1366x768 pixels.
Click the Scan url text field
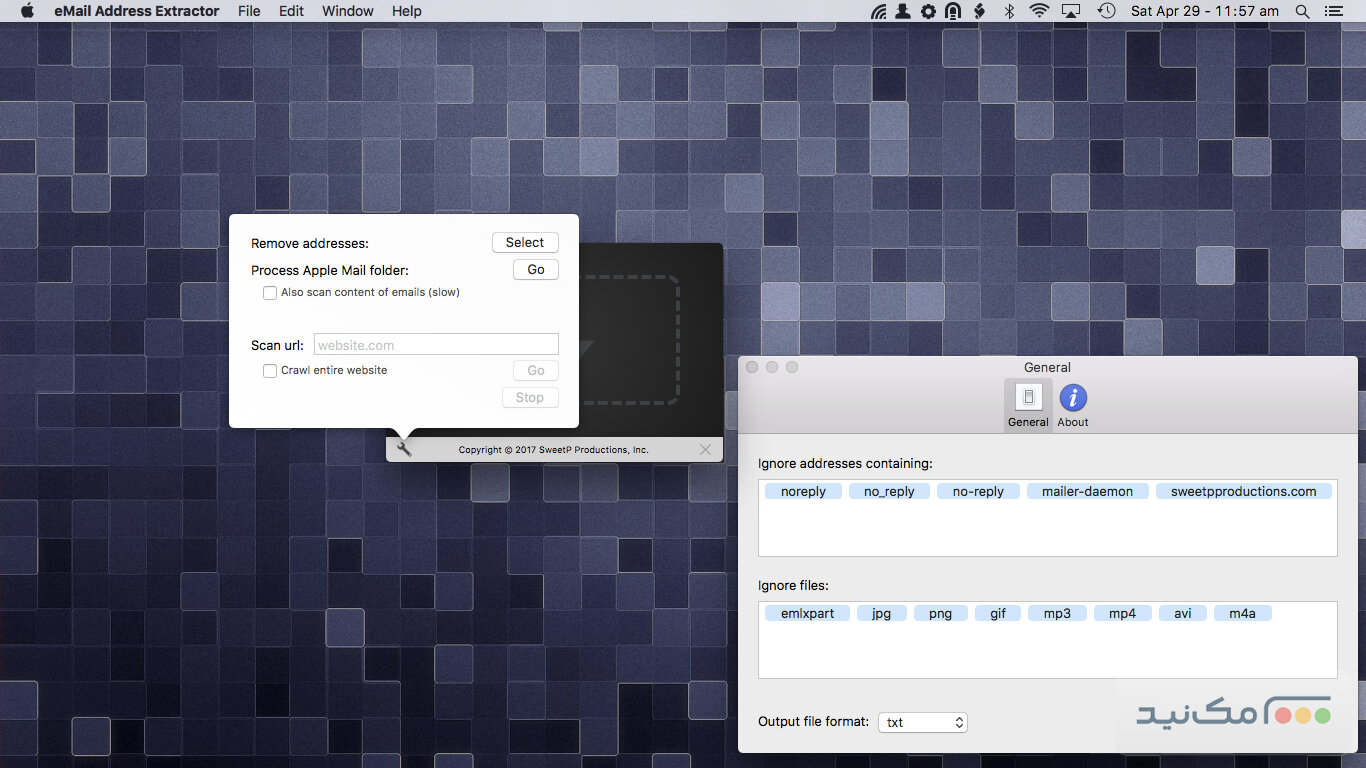pyautogui.click(x=436, y=345)
